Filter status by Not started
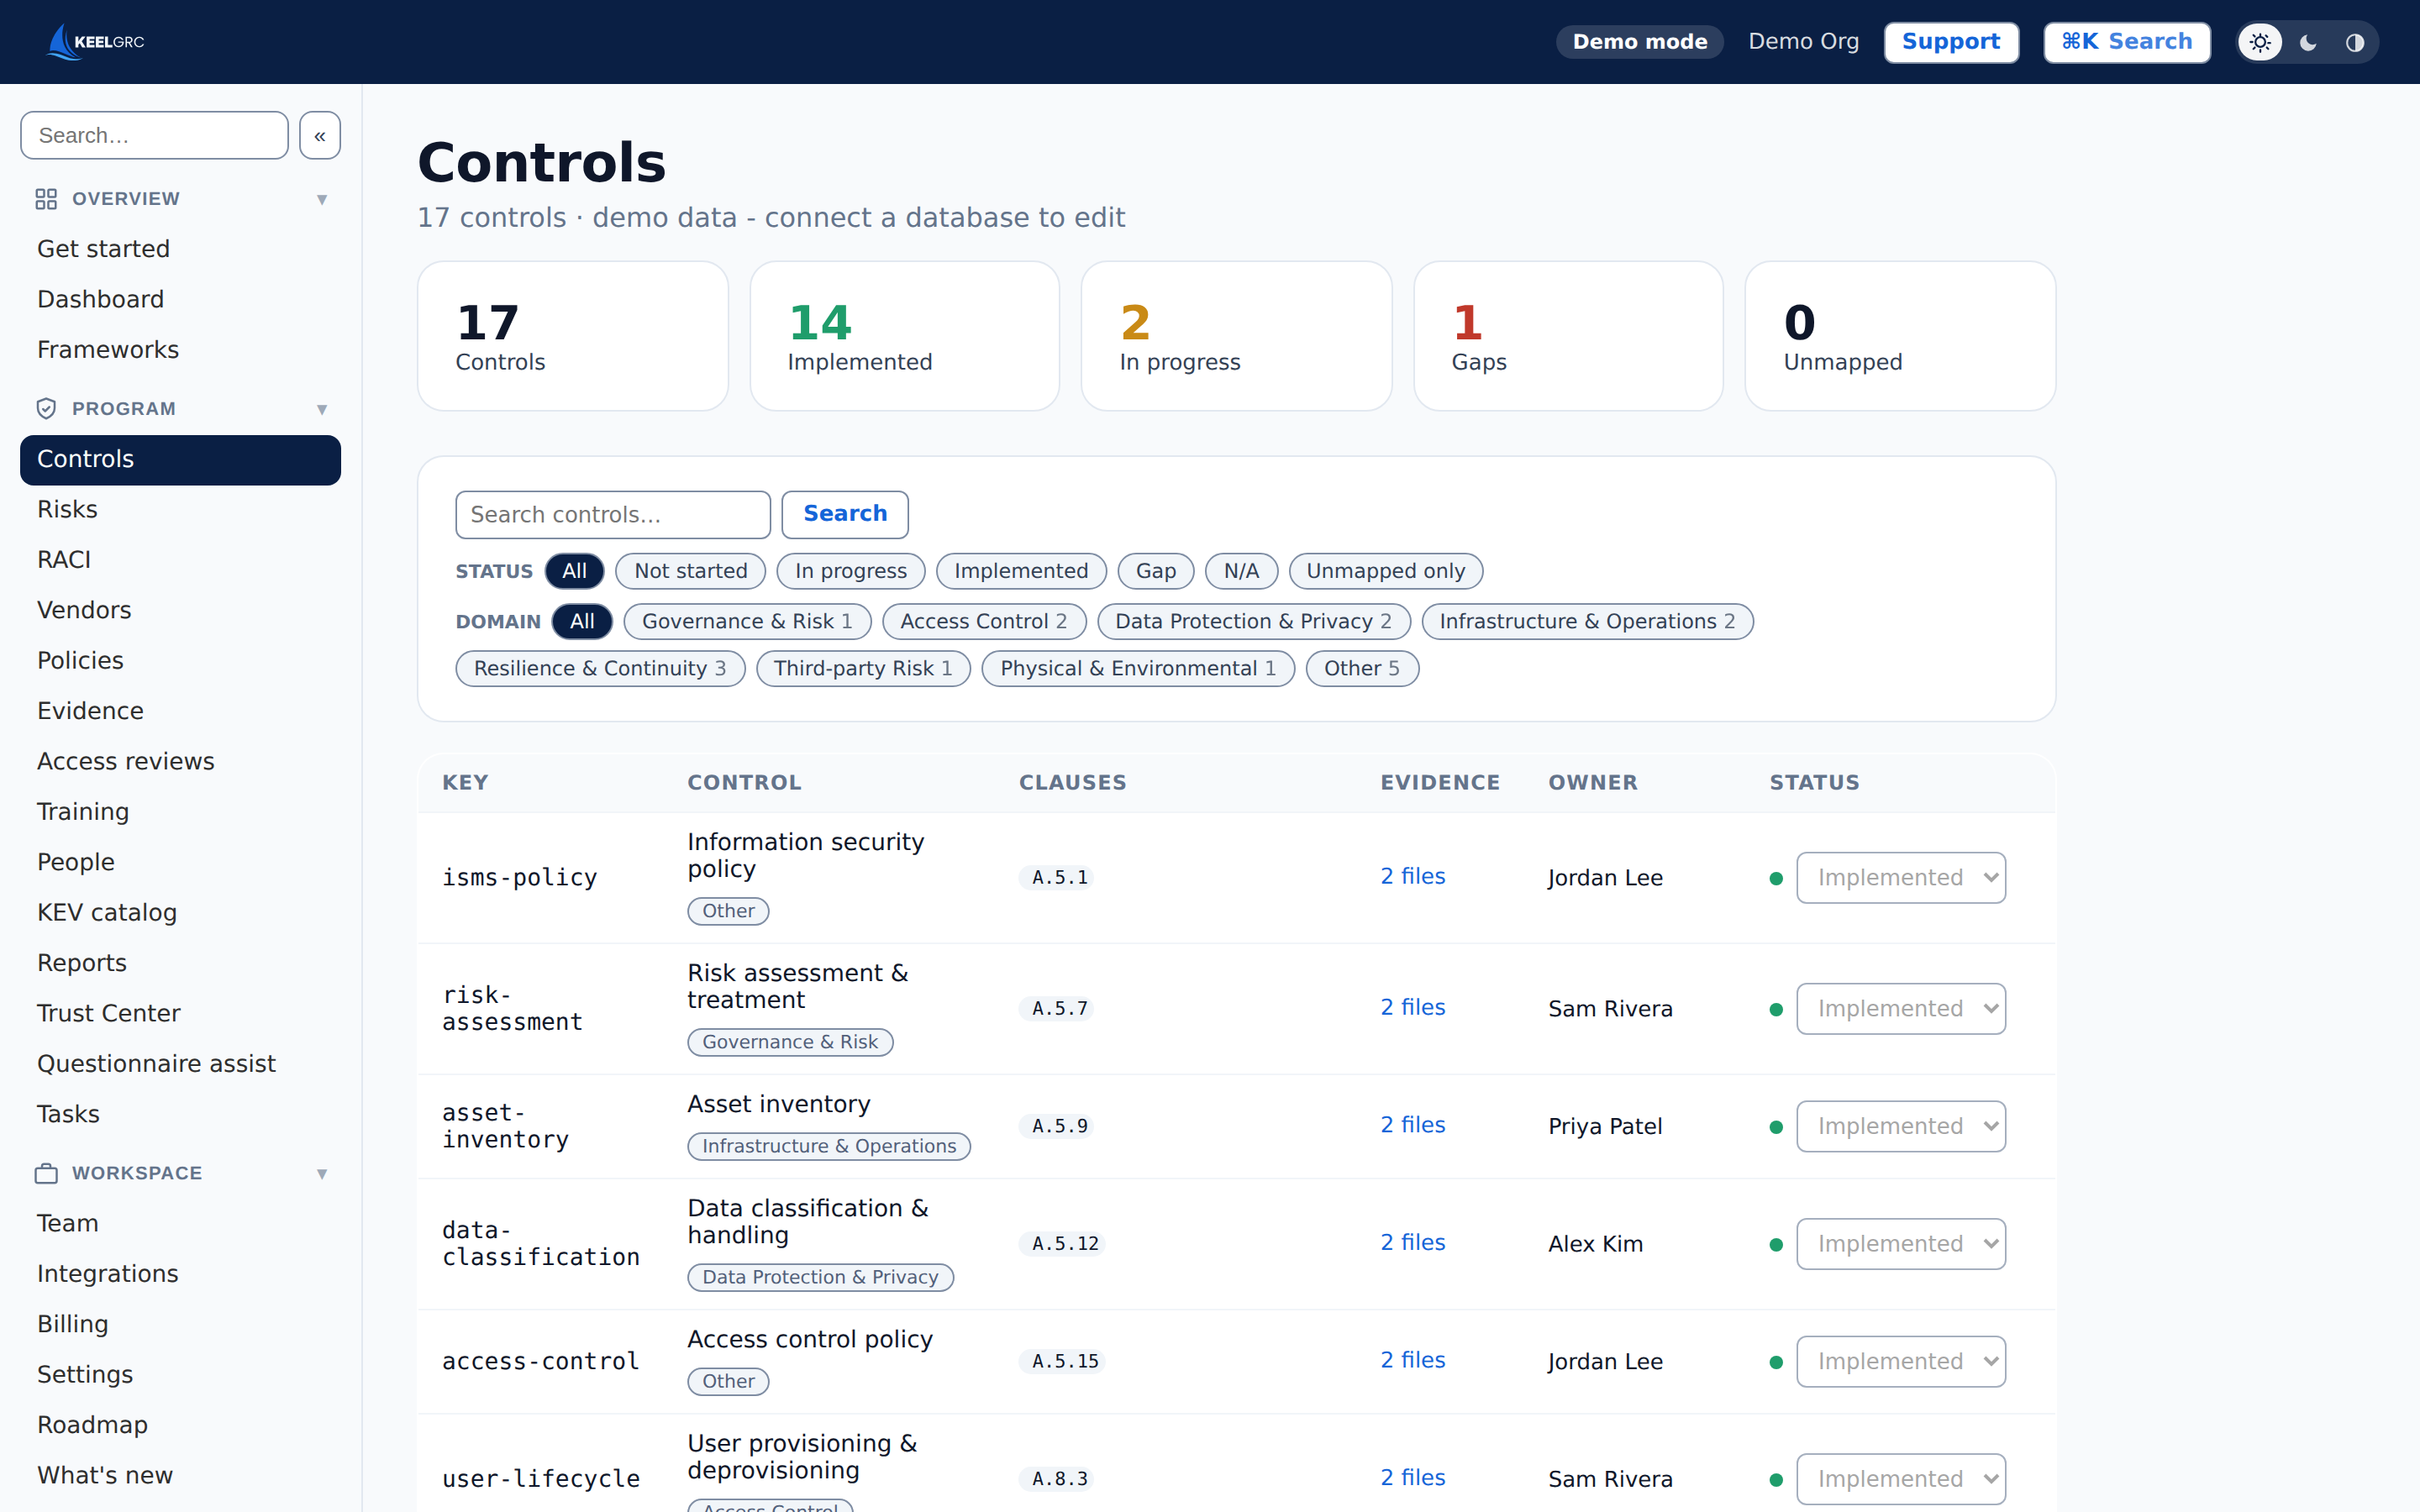Screen dimensions: 2420x1512 point(690,571)
